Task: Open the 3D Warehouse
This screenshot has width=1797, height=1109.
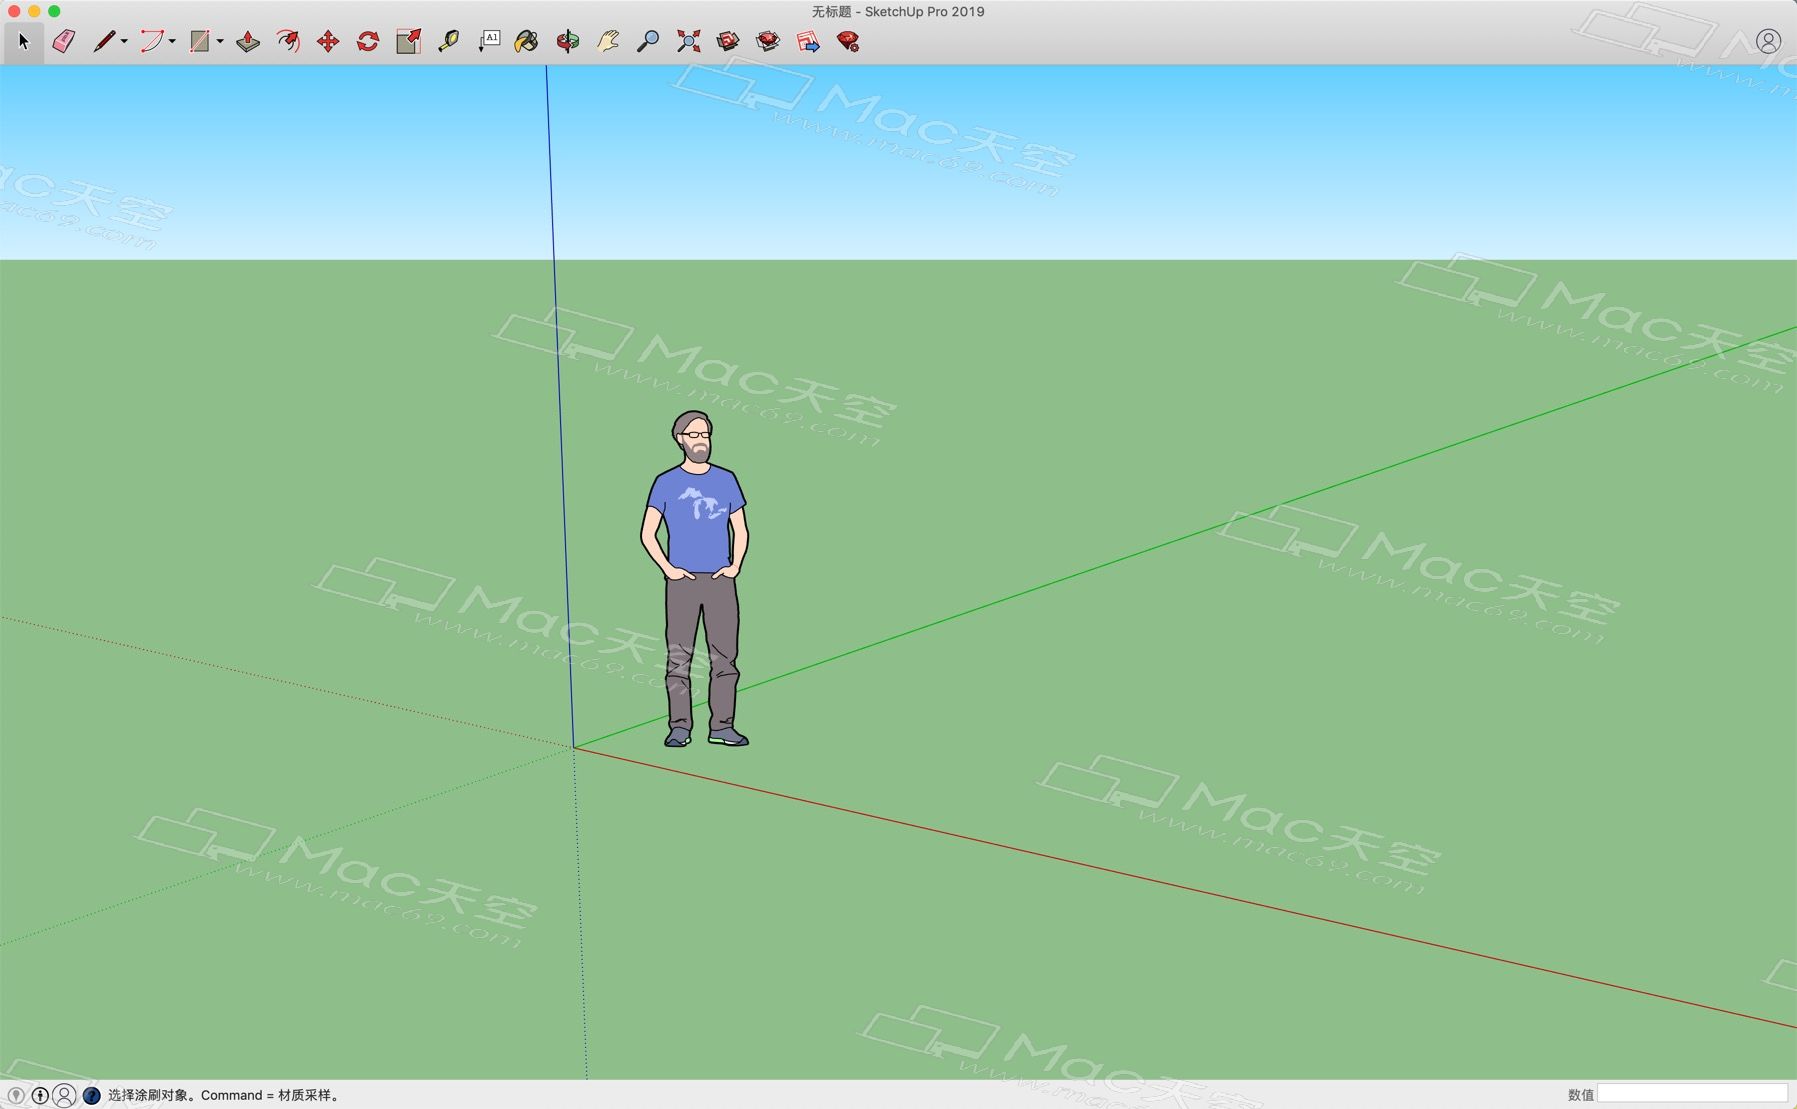Action: [x=728, y=41]
